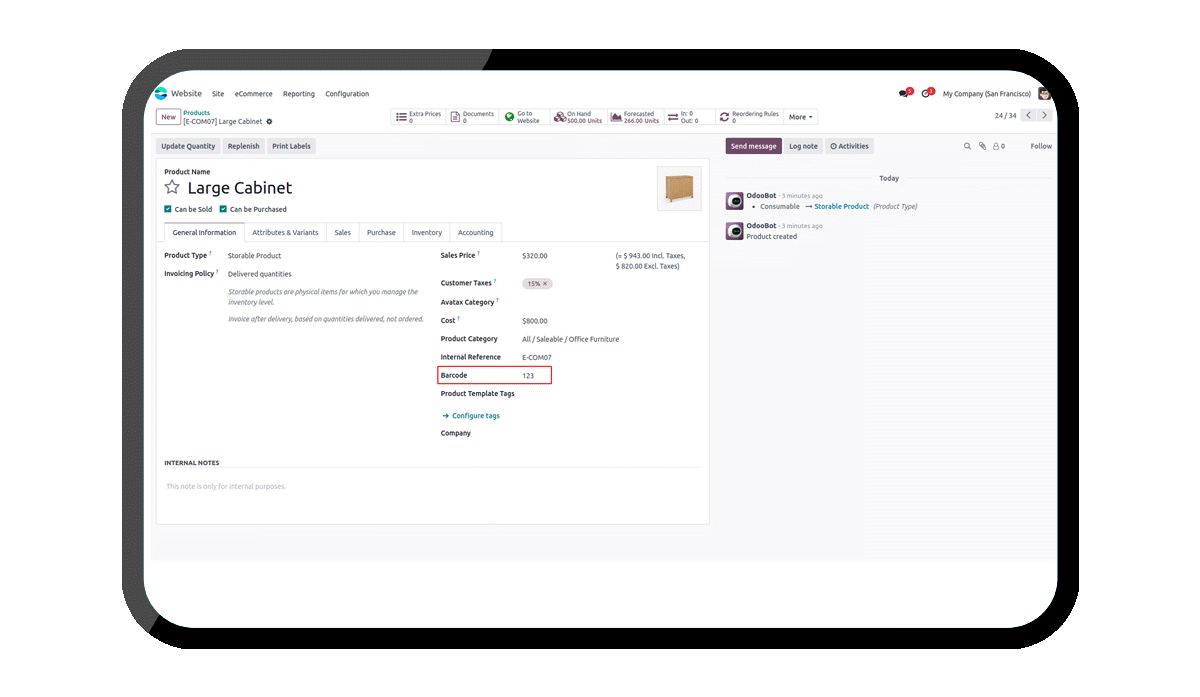Click the Replenish button
The height and width of the screenshot is (697, 1200).
[243, 146]
